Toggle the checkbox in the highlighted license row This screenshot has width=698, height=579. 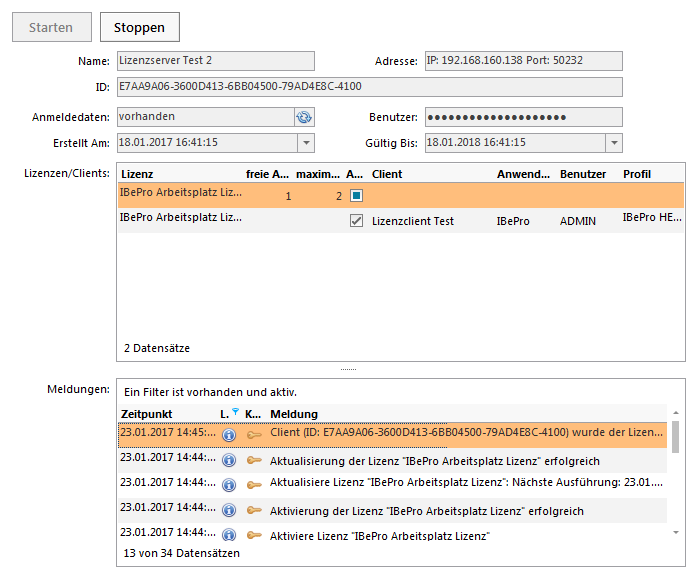[x=356, y=195]
